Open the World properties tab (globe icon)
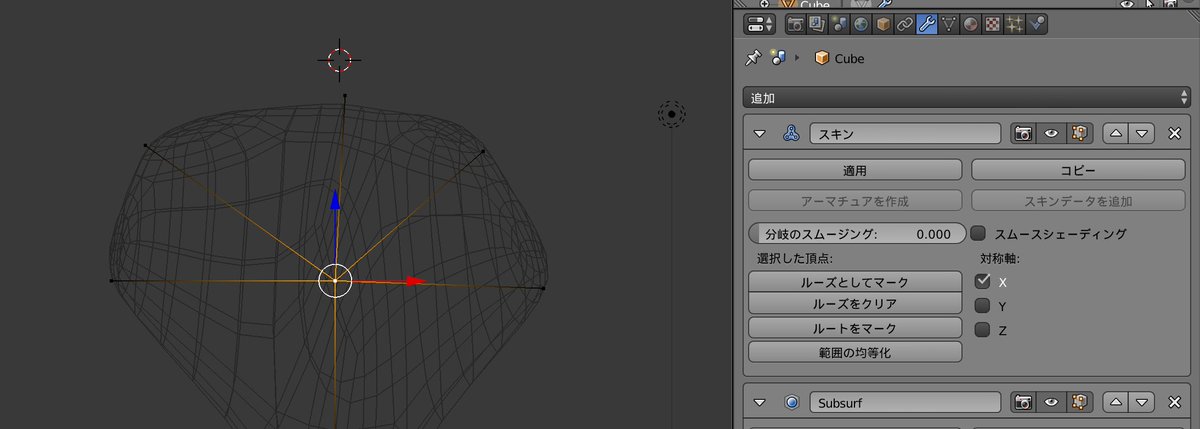The width and height of the screenshot is (1200, 429). (862, 24)
